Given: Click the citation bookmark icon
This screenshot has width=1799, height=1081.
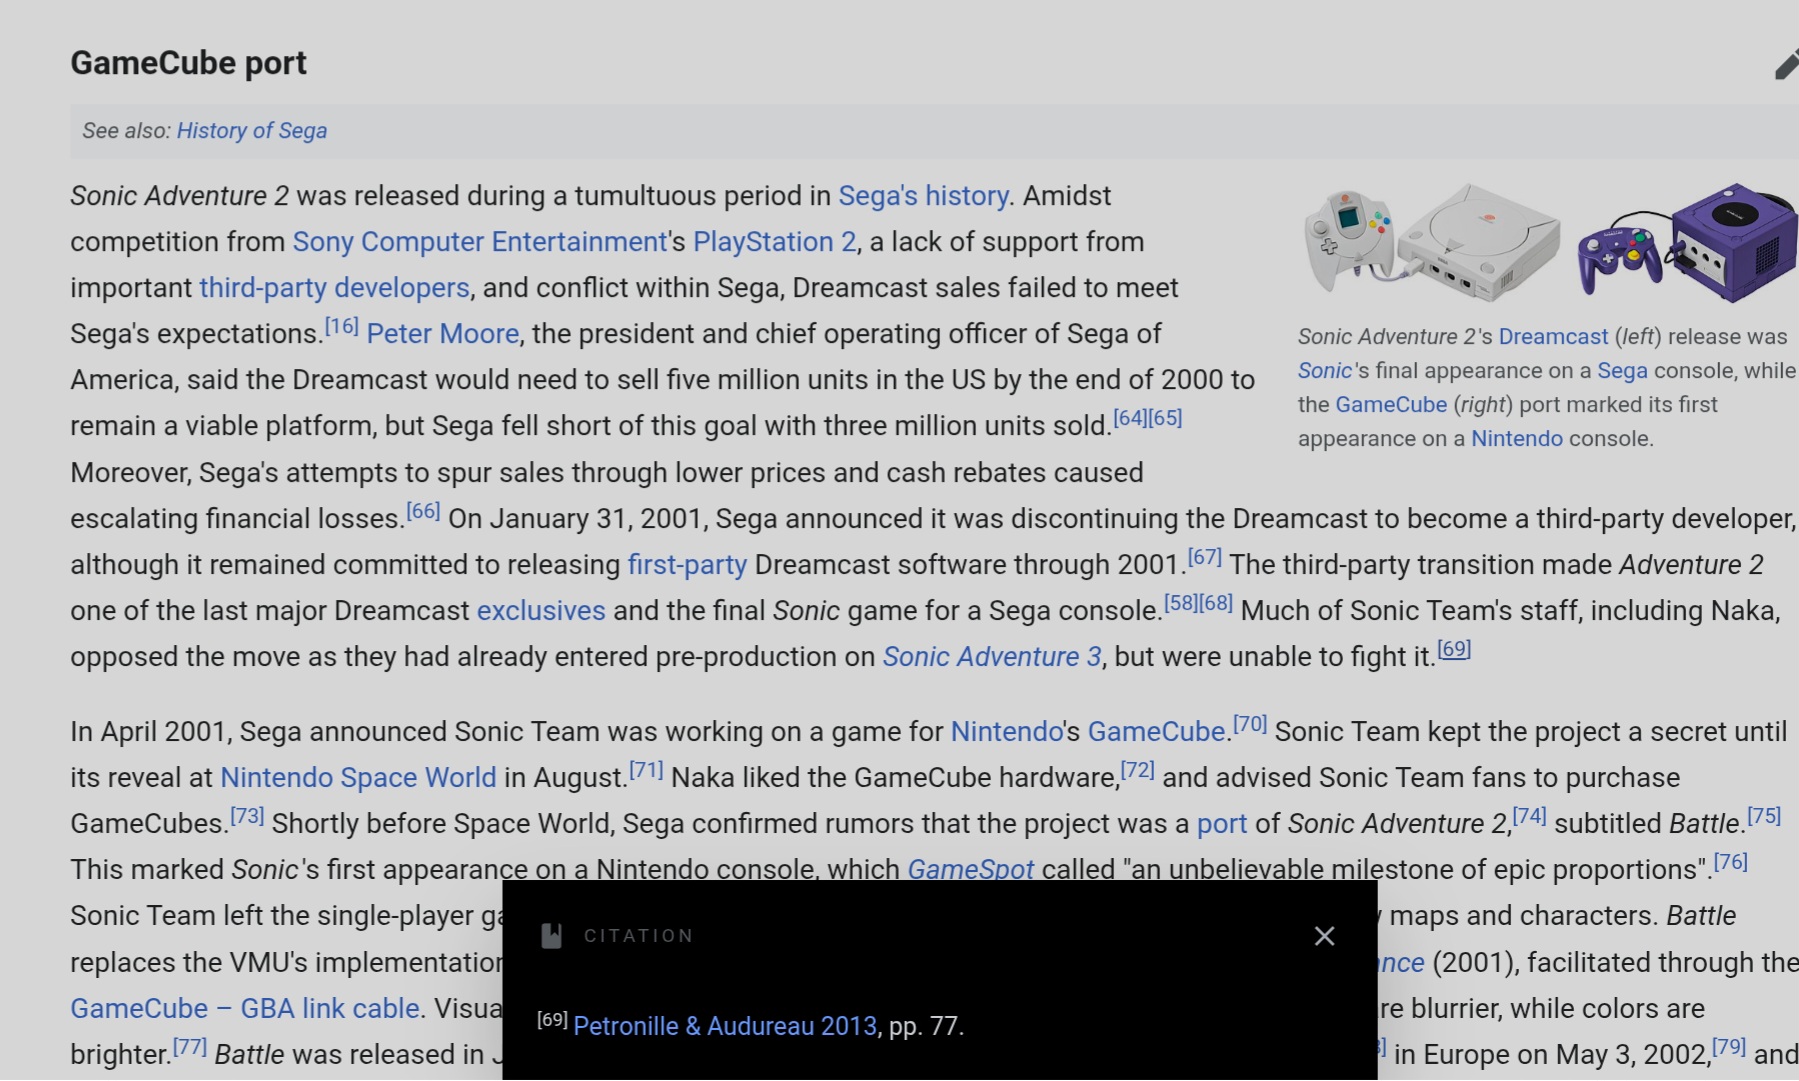Looking at the screenshot, I should (x=551, y=936).
